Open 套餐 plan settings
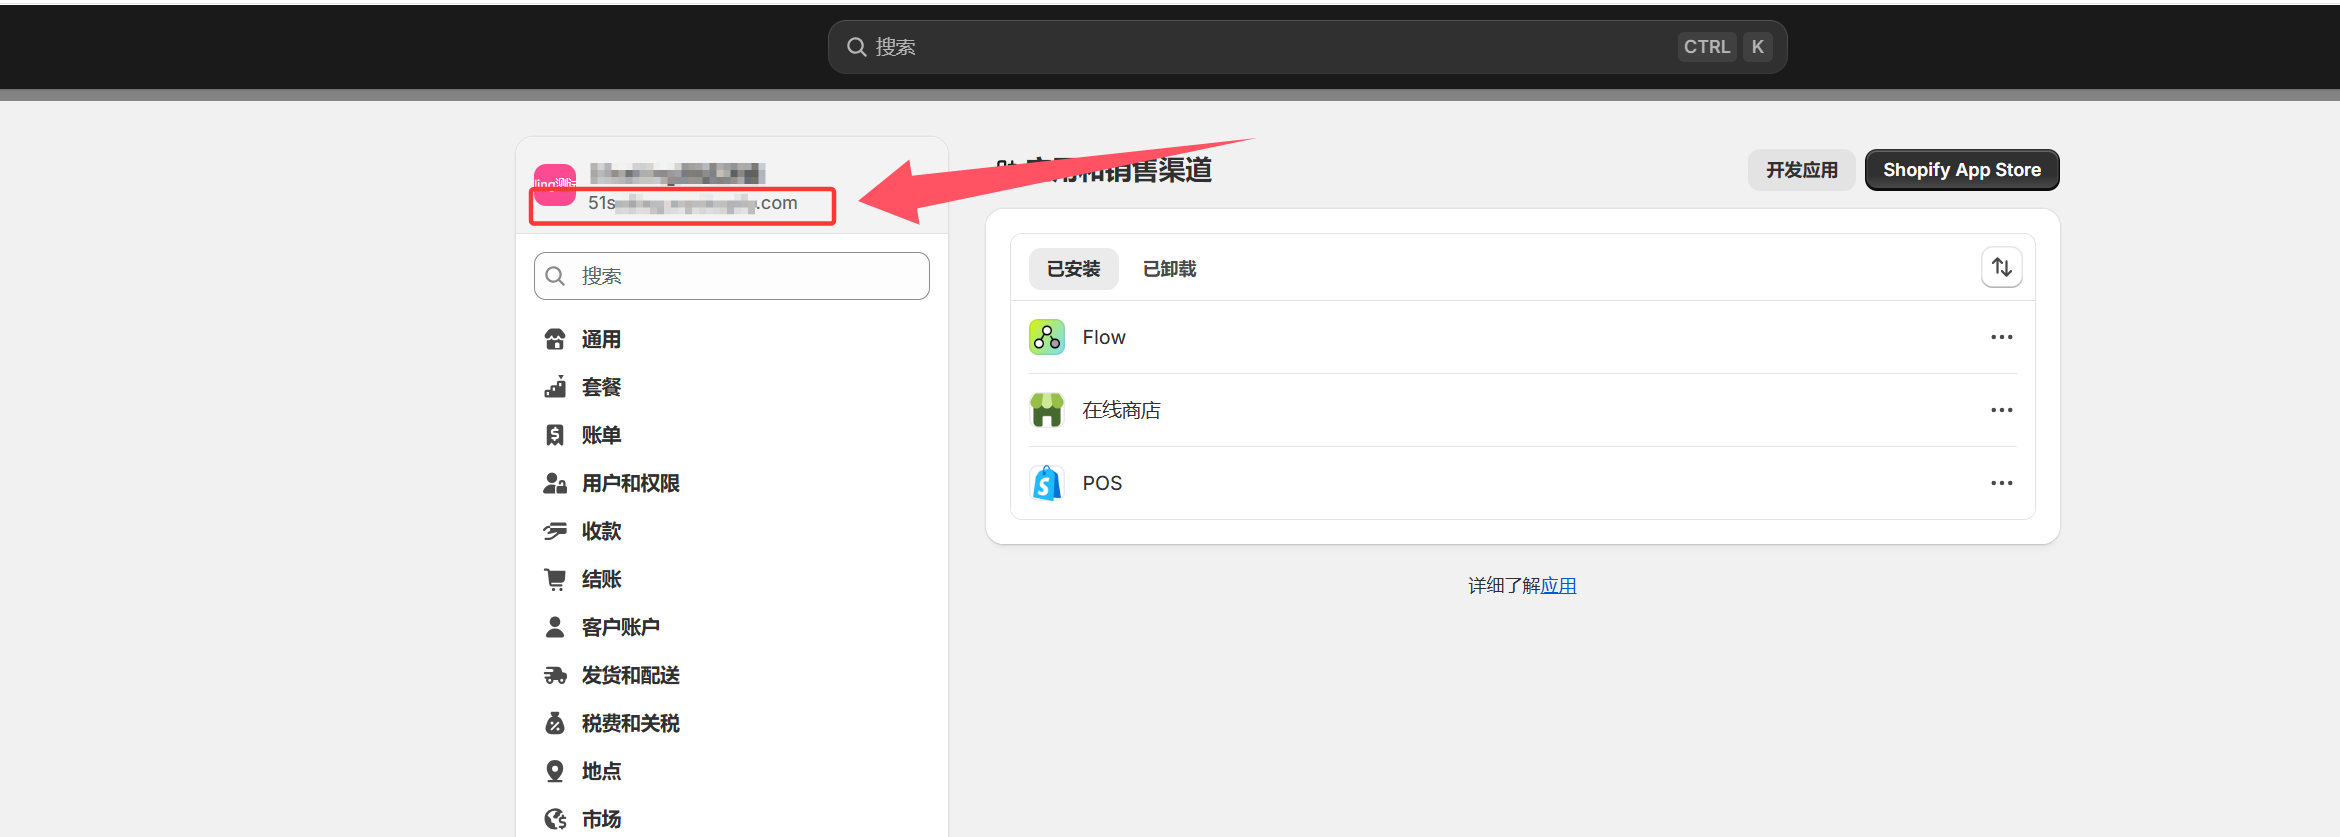This screenshot has width=2340, height=837. tap(600, 388)
